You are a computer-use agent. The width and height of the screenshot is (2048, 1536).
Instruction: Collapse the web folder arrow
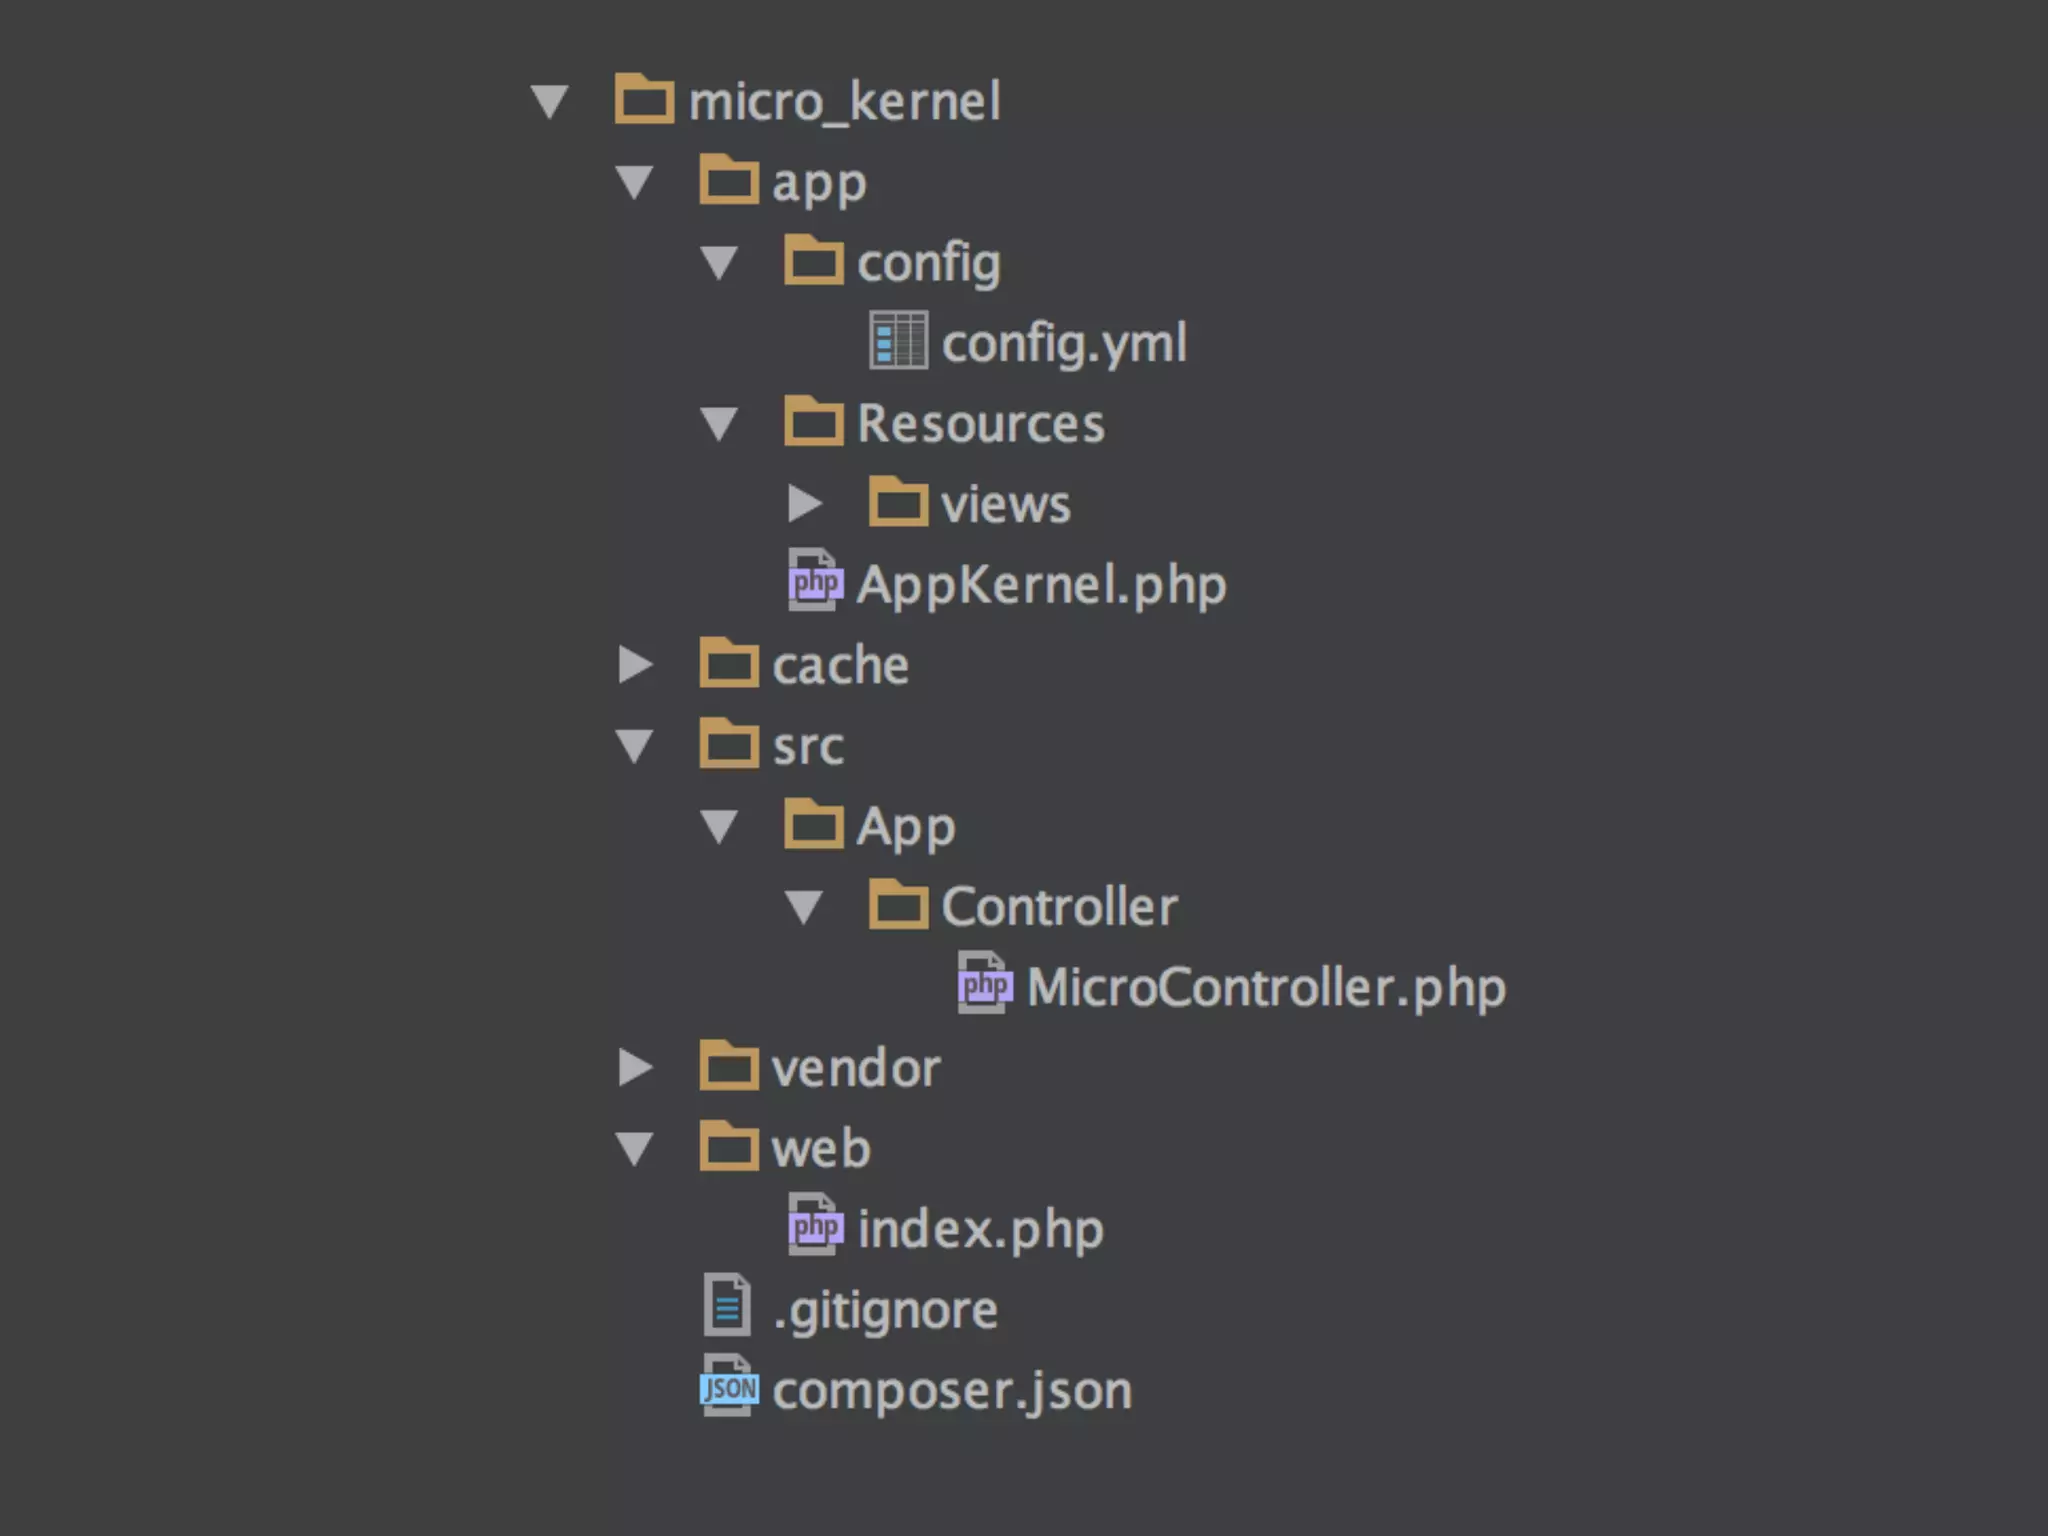635,1149
